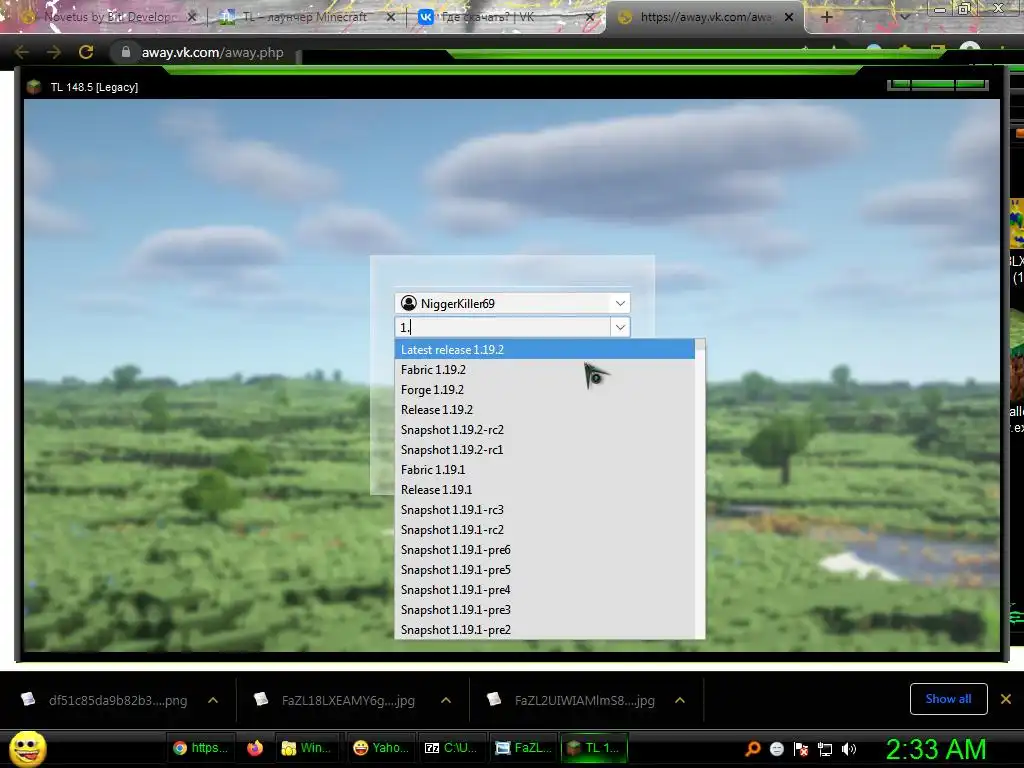The height and width of the screenshot is (768, 1024).
Task: Select Snapshot 1.19.1-pre5
Action: point(545,569)
